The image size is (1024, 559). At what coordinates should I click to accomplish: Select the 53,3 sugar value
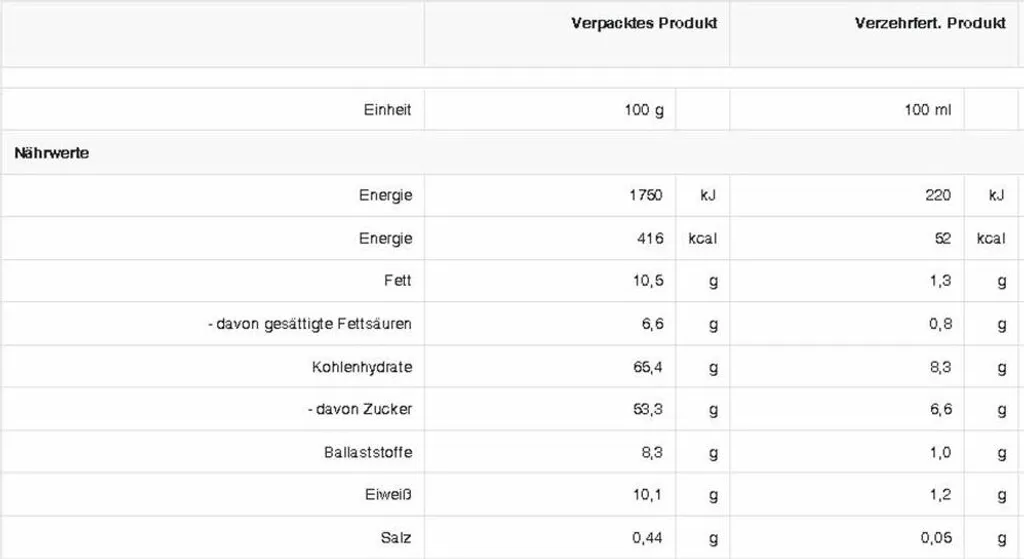tap(648, 409)
